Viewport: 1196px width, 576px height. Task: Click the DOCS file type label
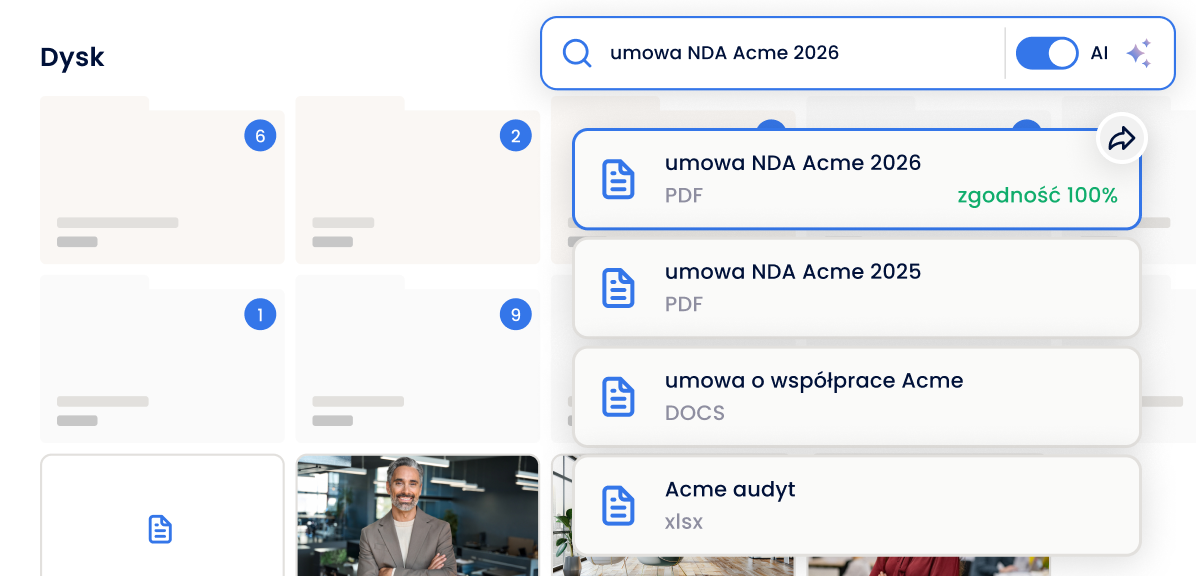click(695, 413)
